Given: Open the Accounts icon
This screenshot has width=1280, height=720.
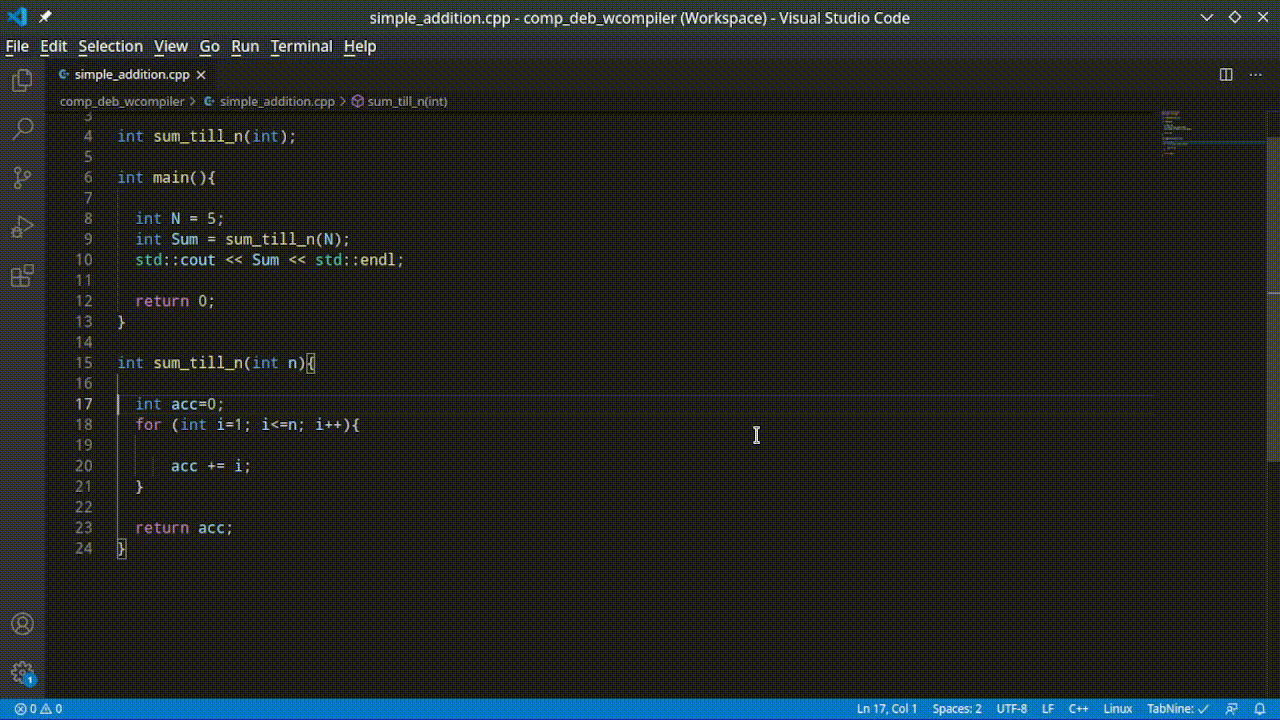Looking at the screenshot, I should (22, 623).
